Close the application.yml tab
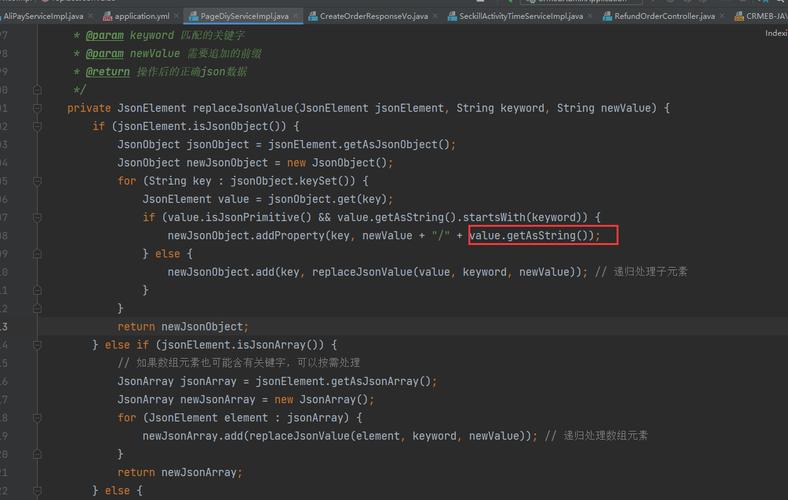Image resolution: width=788 pixels, height=500 pixels. click(x=176, y=16)
